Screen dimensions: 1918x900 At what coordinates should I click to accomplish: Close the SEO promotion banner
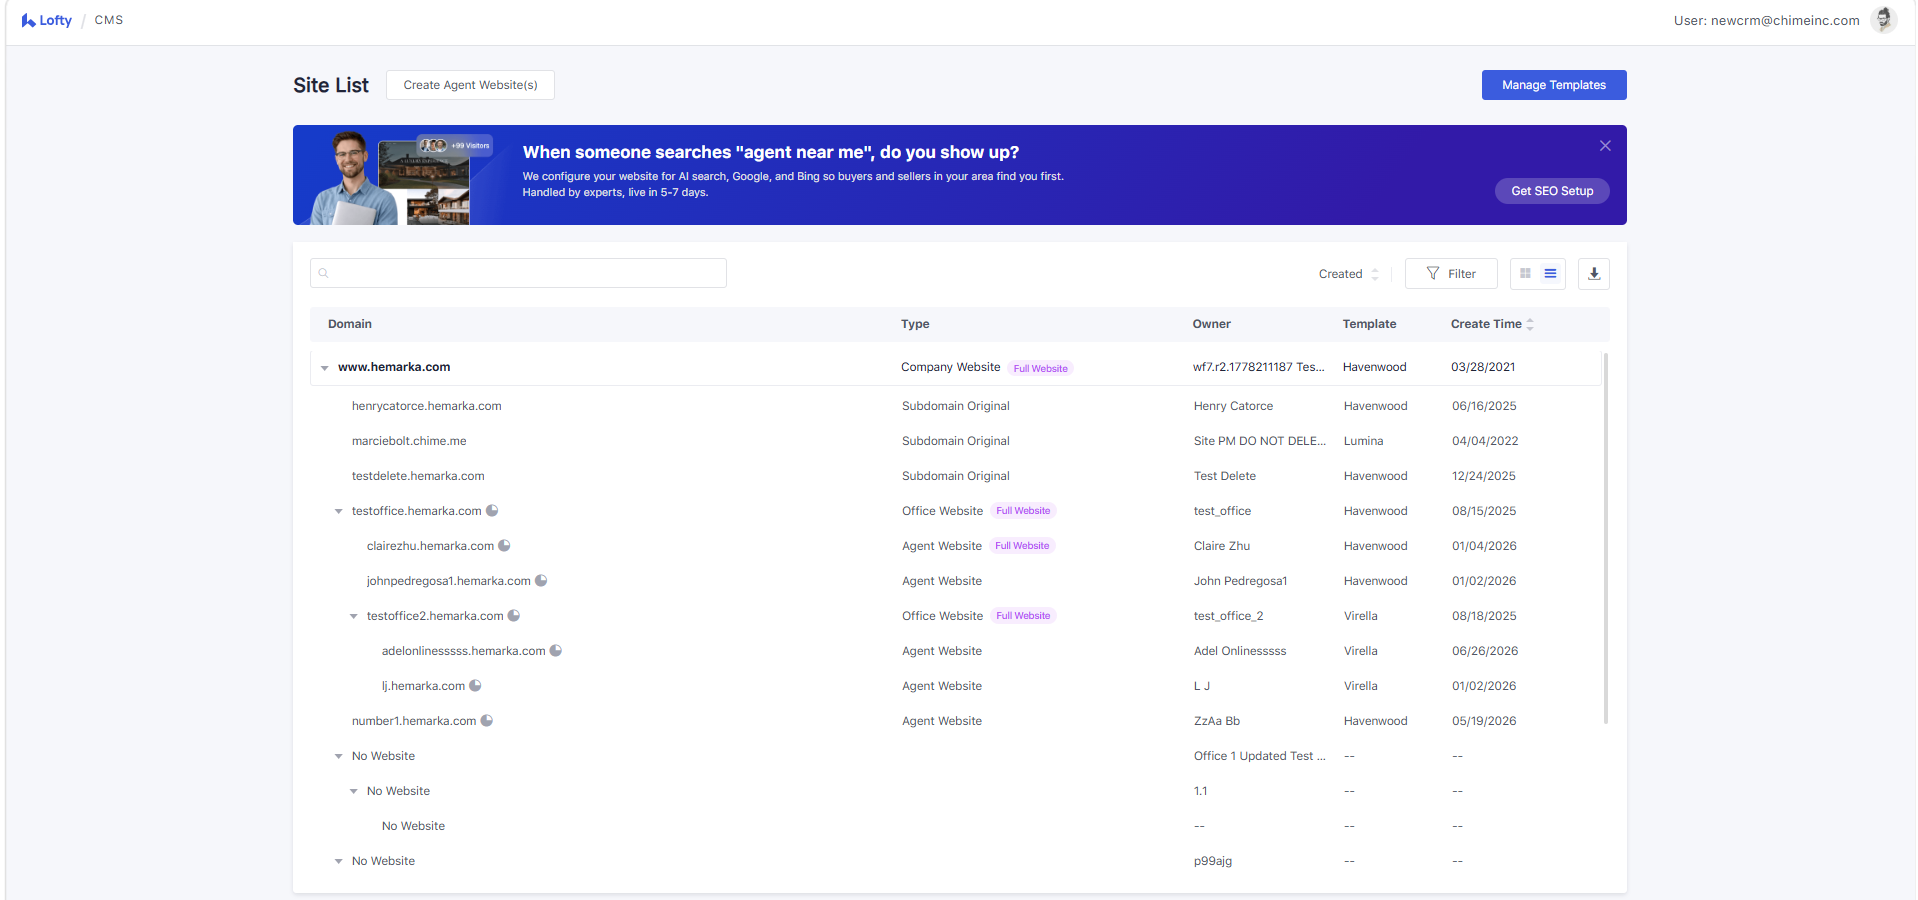pos(1605,146)
